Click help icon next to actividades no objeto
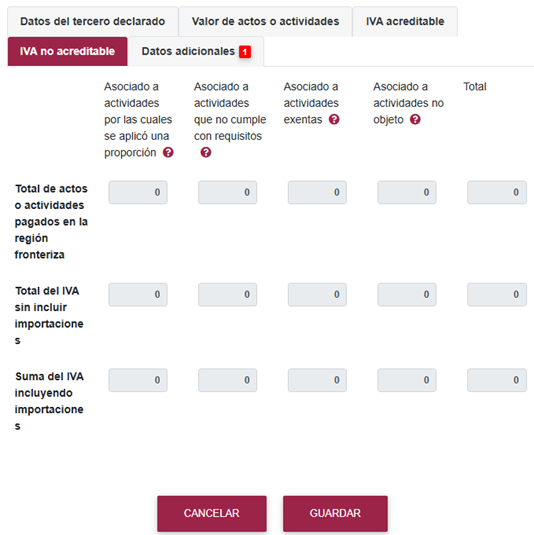The width and height of the screenshot is (534, 535). (x=415, y=119)
